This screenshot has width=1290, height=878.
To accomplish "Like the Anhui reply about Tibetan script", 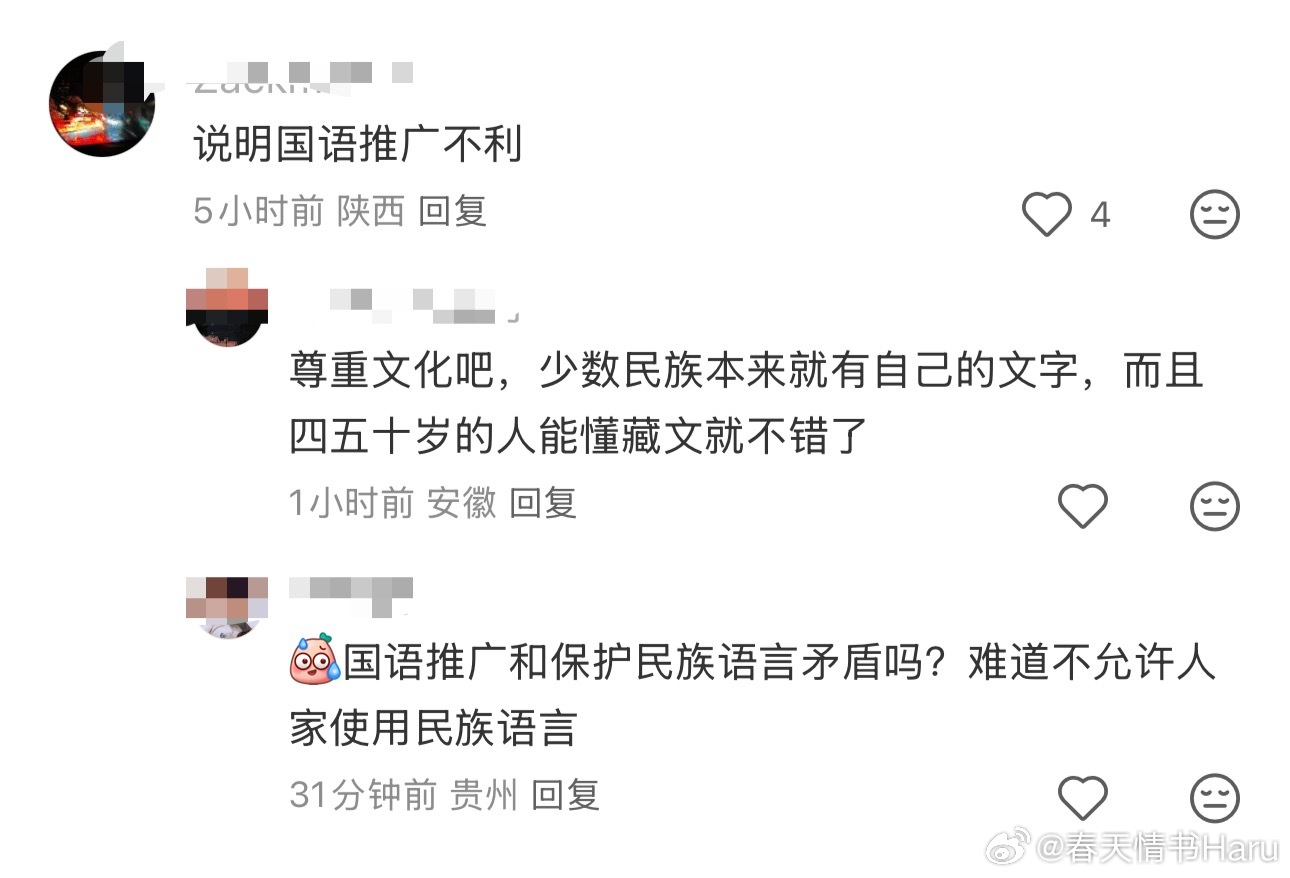I will [x=1082, y=505].
